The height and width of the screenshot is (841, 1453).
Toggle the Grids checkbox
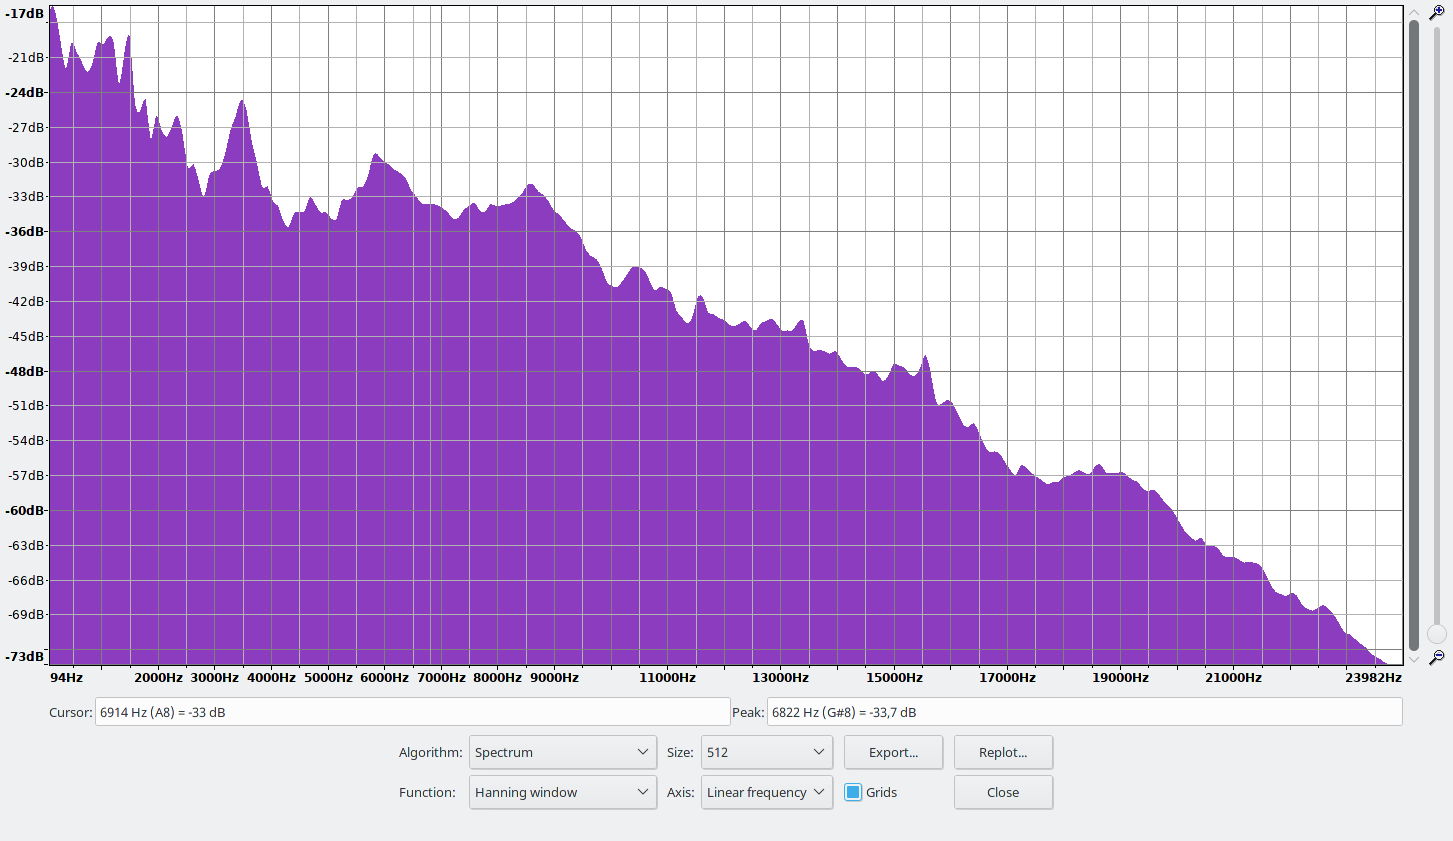tap(853, 792)
